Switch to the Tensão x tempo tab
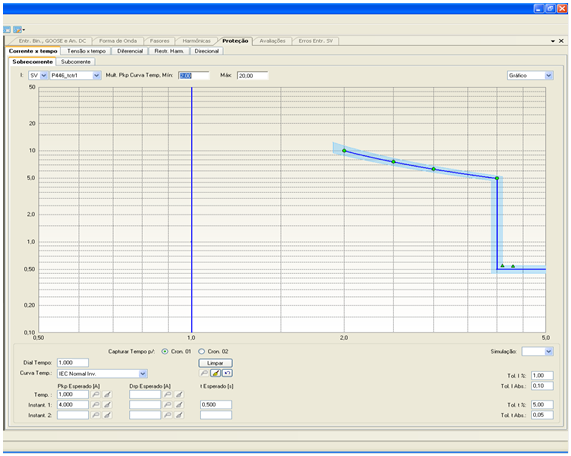The height and width of the screenshot is (456, 571). pyautogui.click(x=86, y=51)
